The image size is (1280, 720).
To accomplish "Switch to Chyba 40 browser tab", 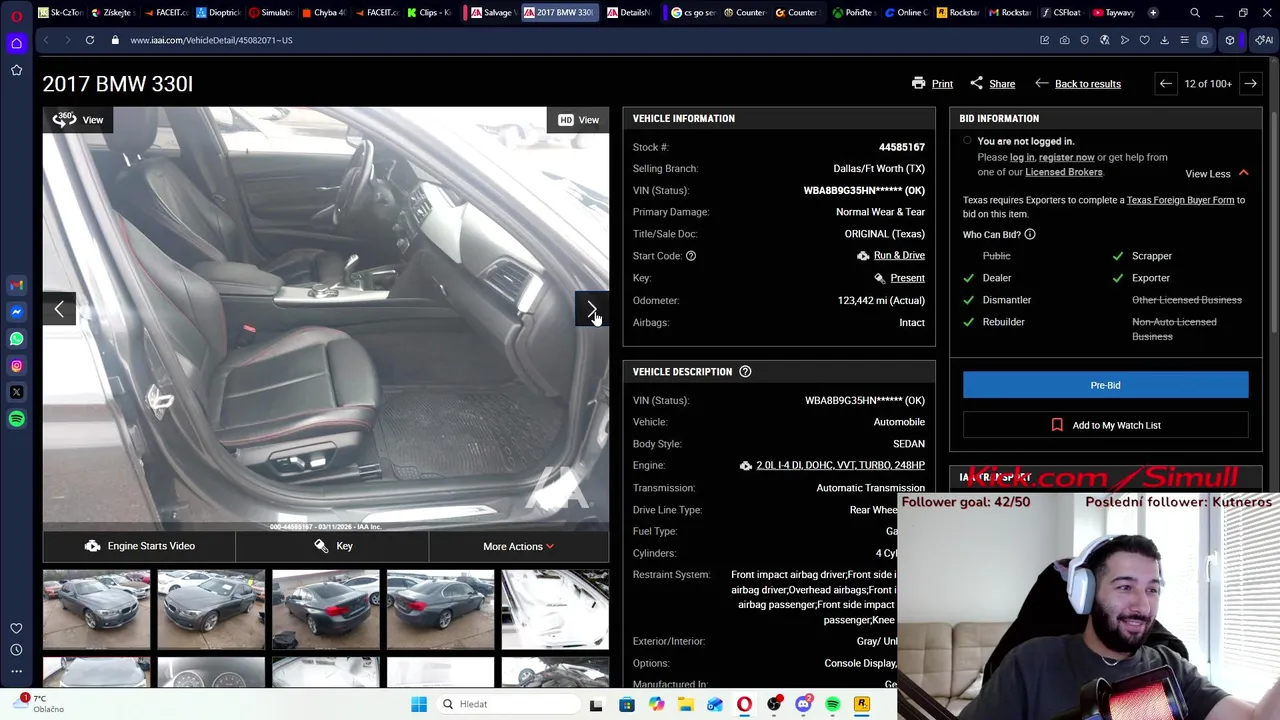I will click(x=323, y=13).
